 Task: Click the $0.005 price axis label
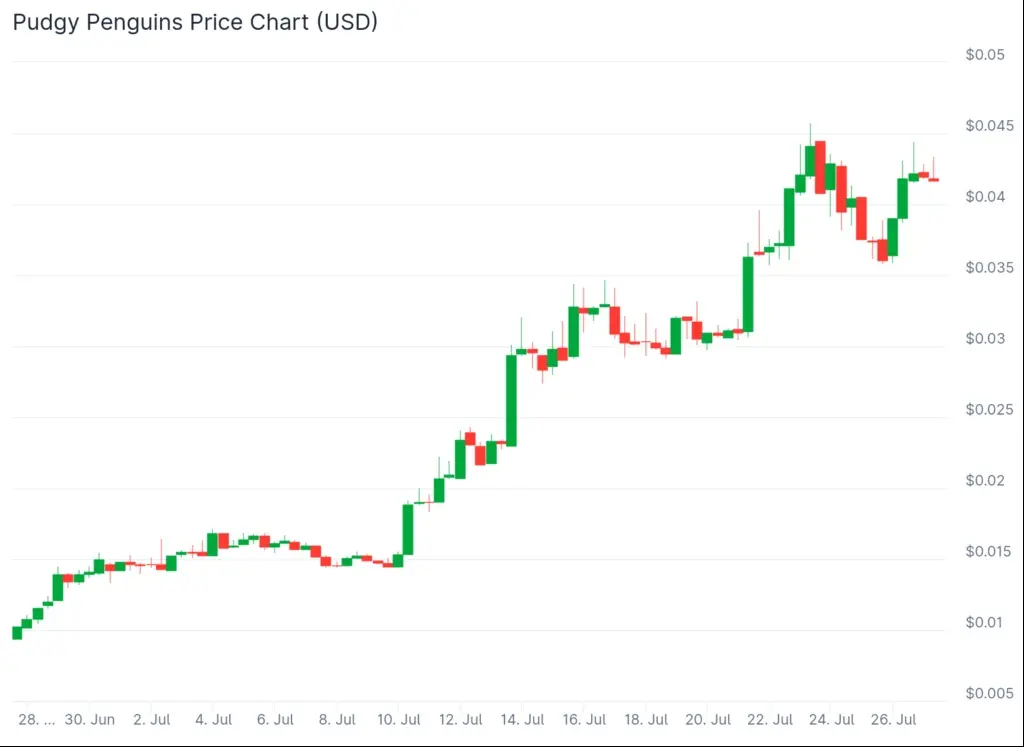989,693
